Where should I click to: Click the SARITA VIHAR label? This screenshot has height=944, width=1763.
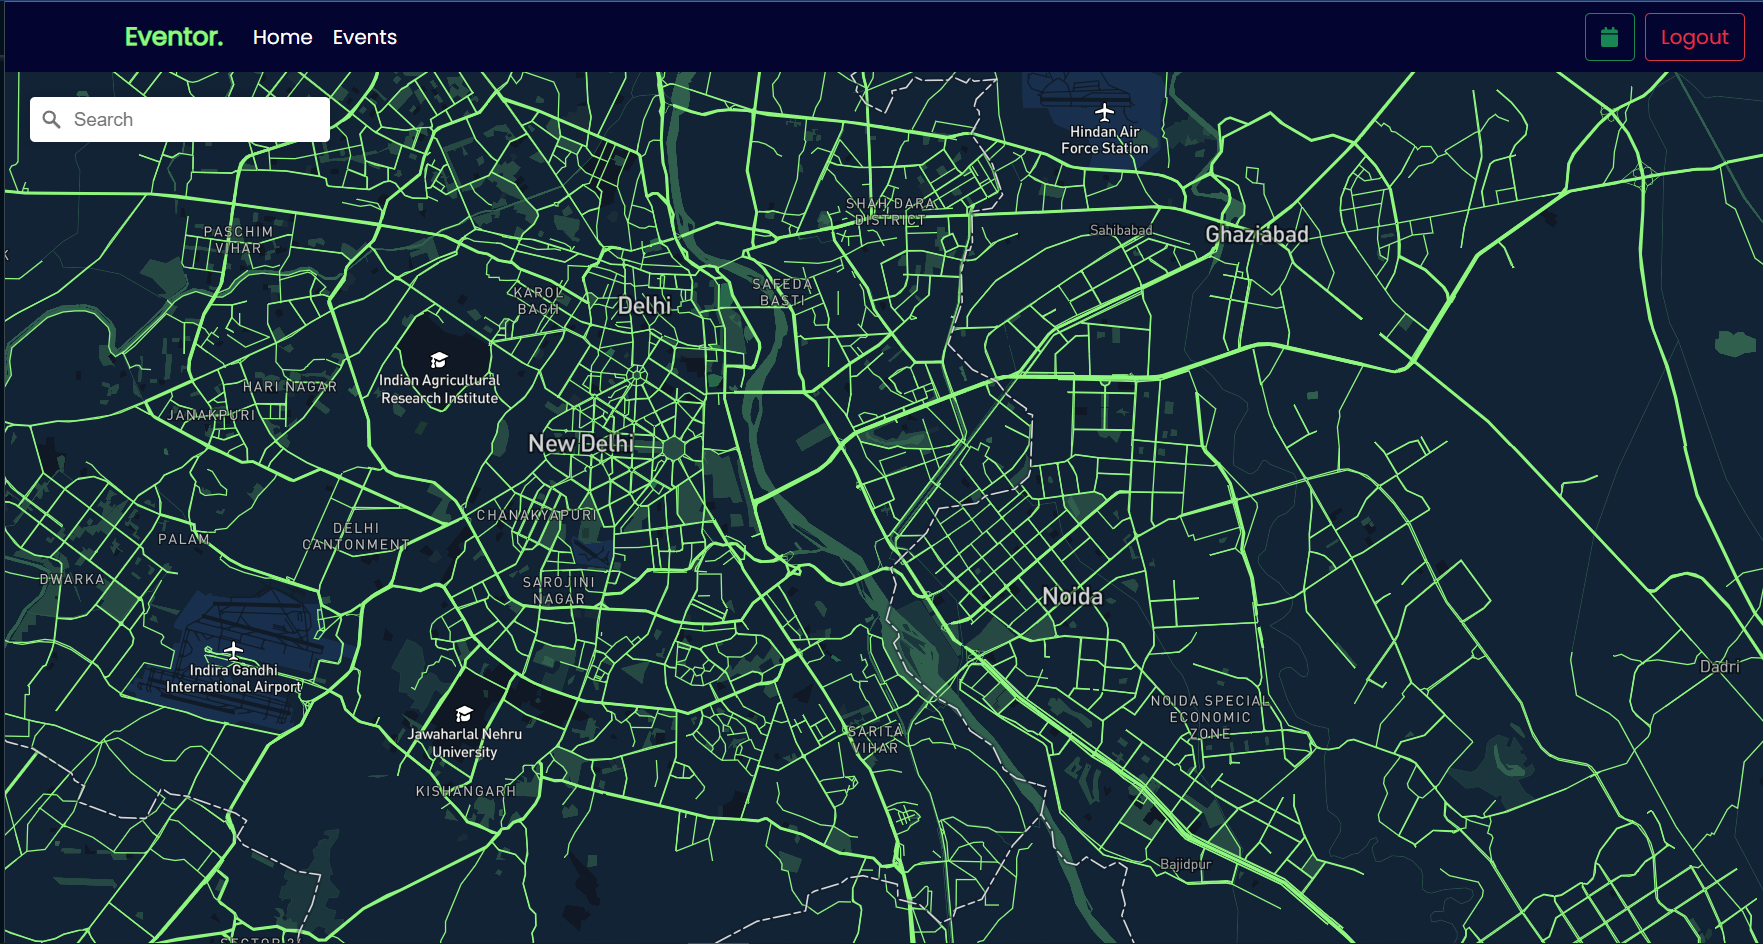875,739
